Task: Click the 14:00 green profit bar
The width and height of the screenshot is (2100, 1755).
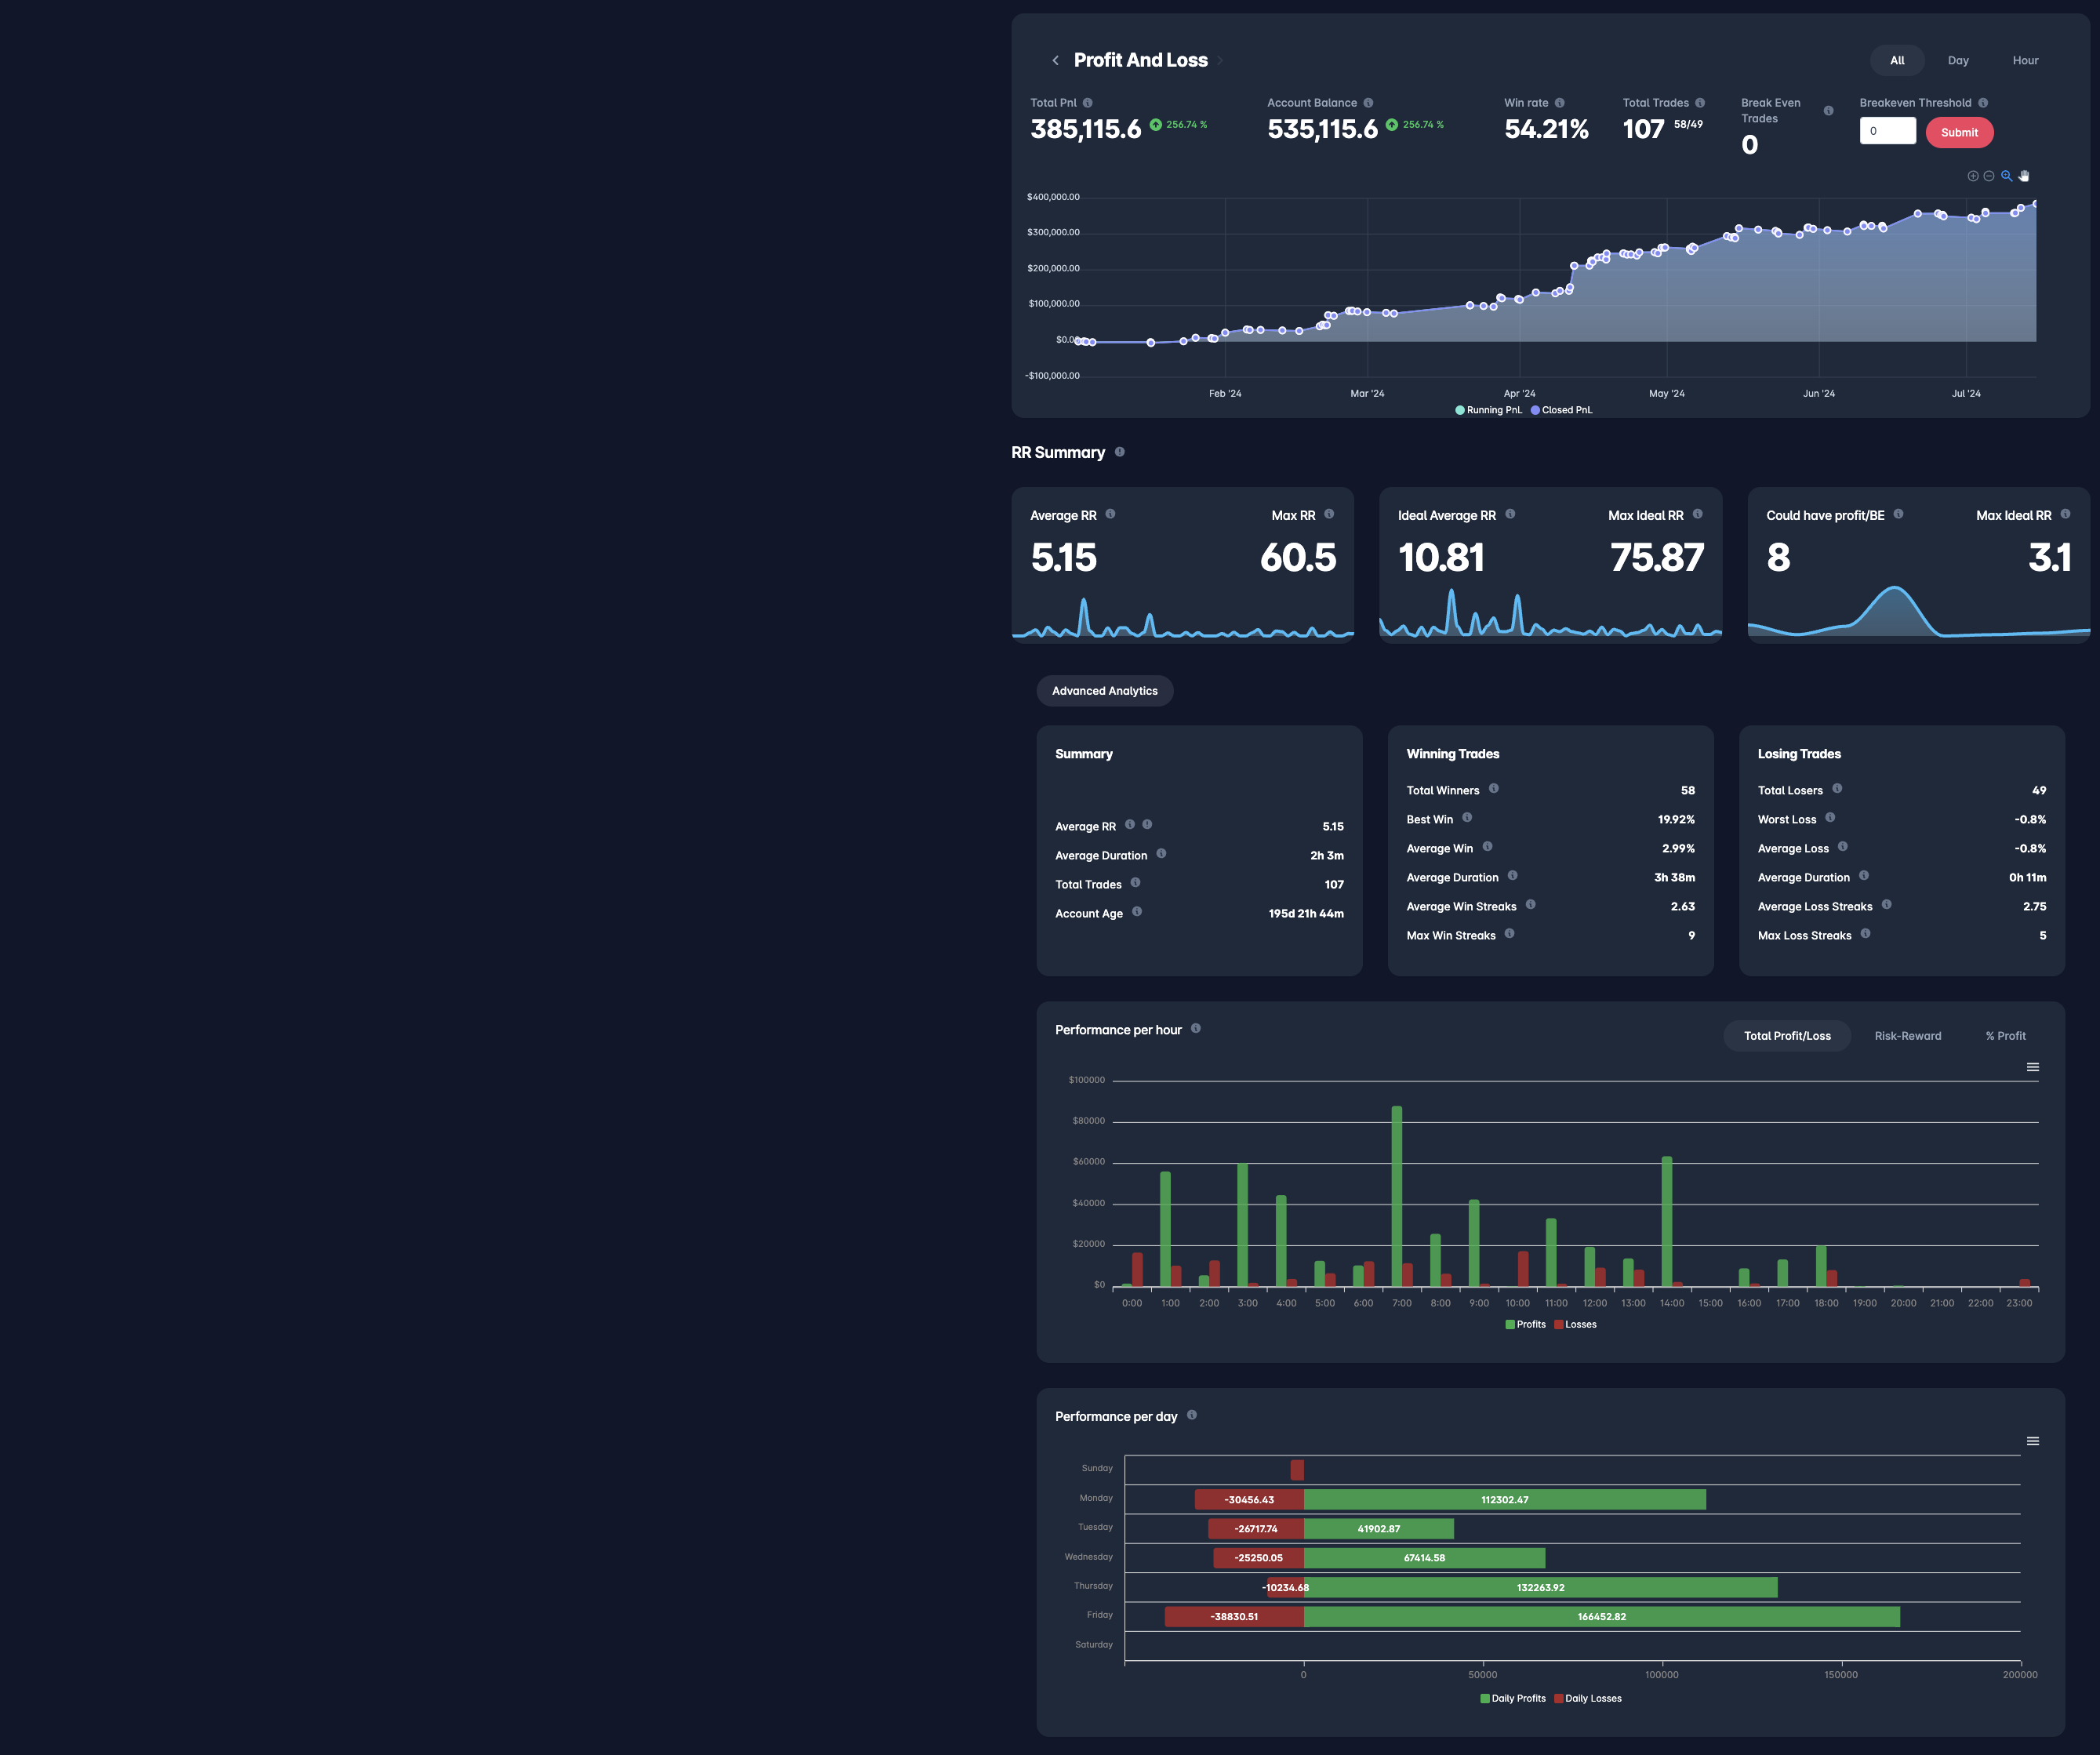Action: tap(1666, 1222)
